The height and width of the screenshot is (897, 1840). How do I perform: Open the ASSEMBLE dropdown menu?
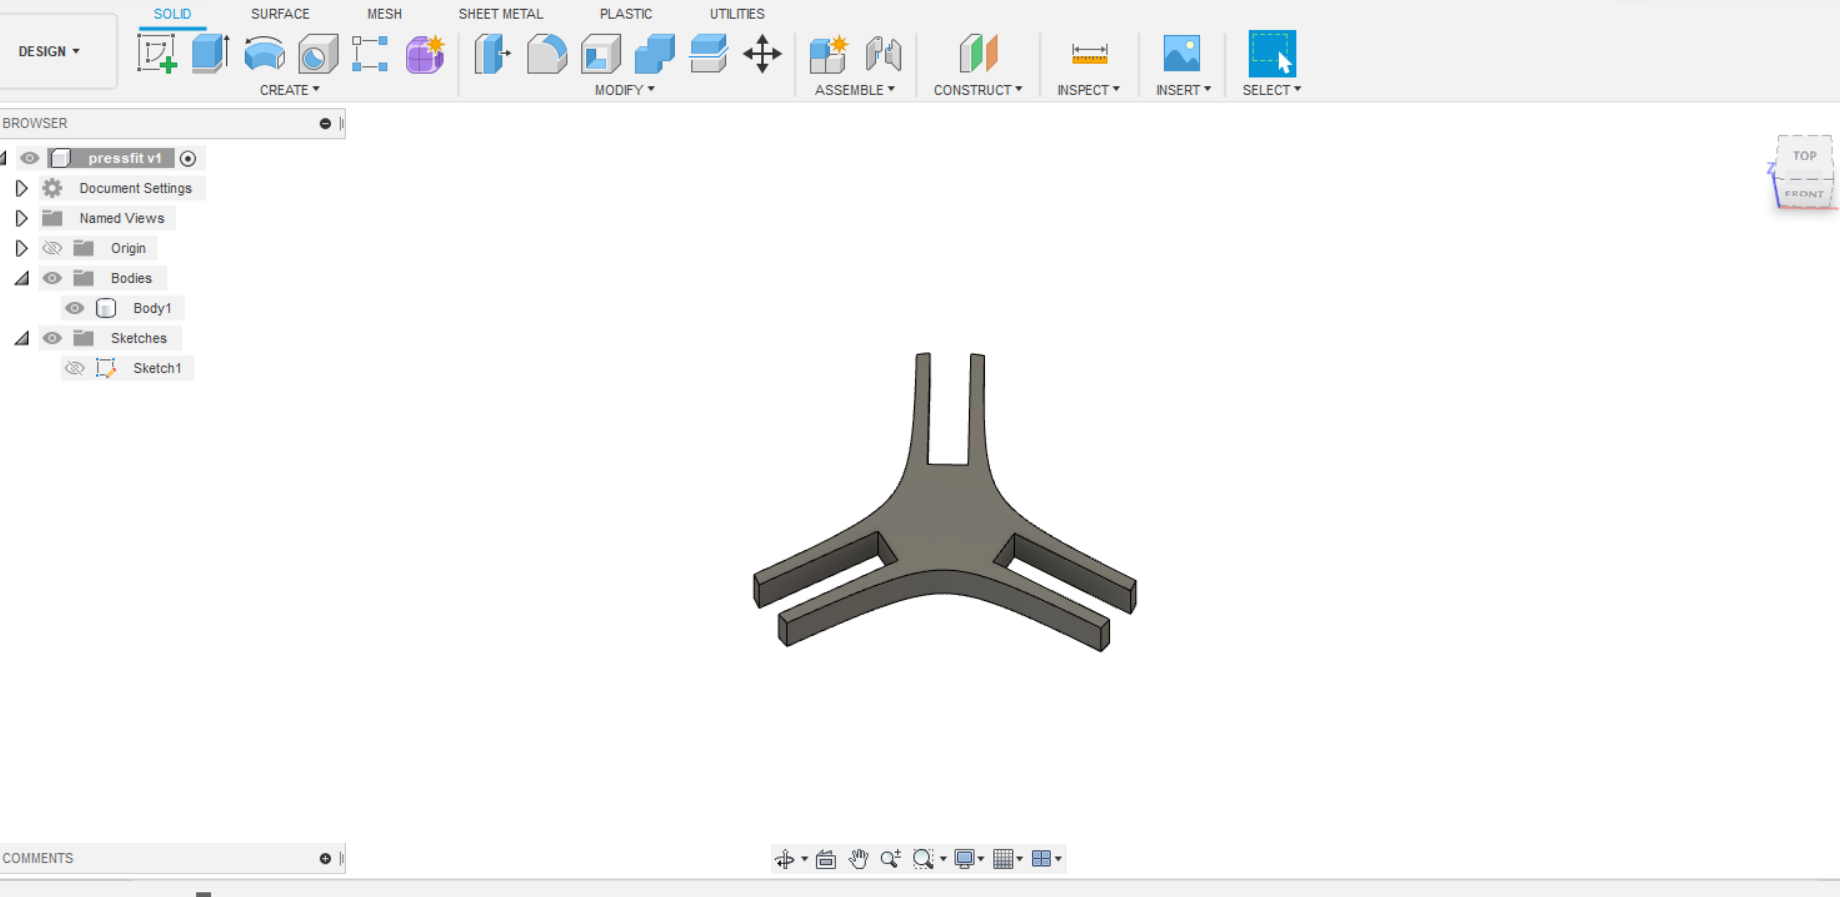(x=855, y=90)
